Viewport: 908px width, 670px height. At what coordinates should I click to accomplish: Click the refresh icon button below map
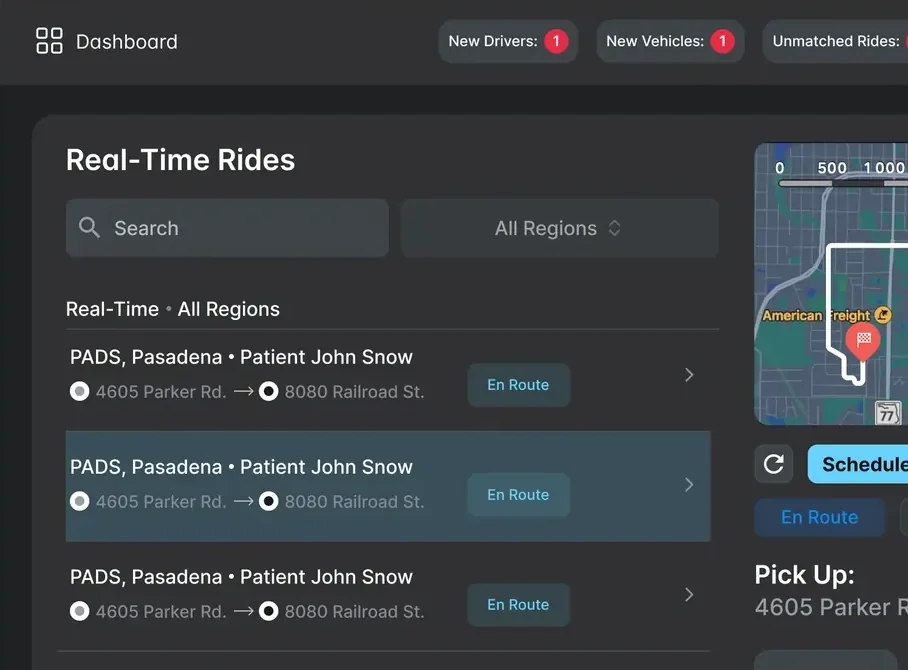tap(774, 464)
